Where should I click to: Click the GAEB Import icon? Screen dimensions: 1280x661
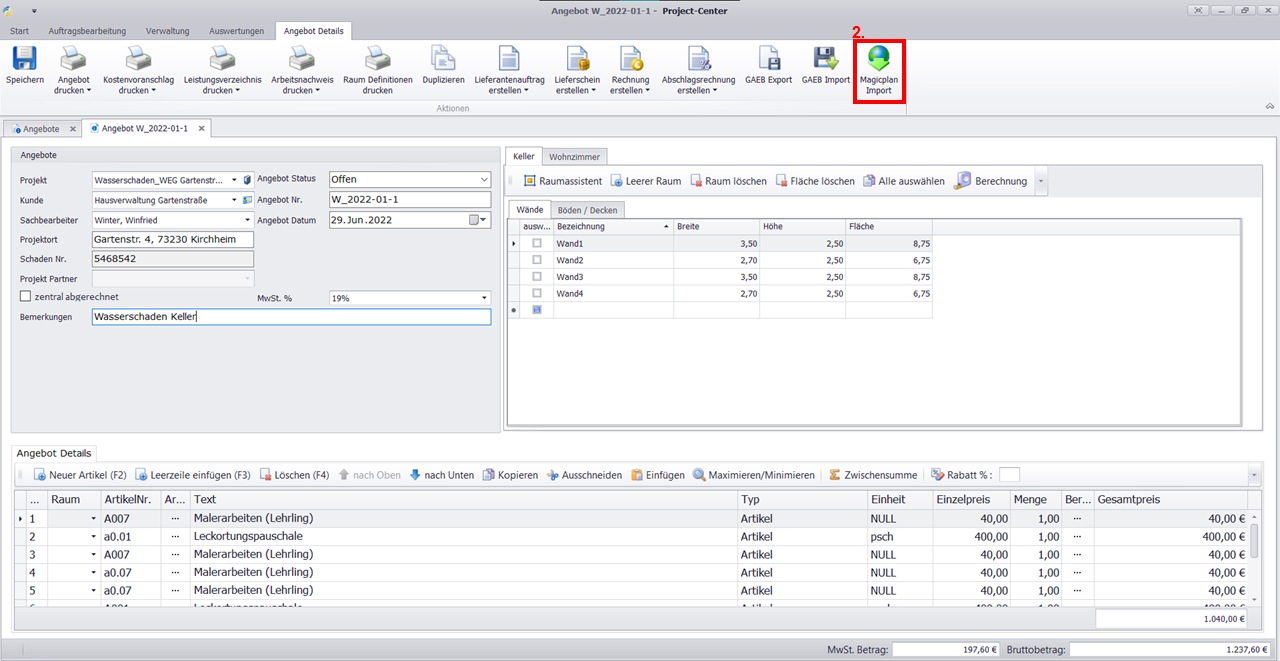(x=825, y=58)
